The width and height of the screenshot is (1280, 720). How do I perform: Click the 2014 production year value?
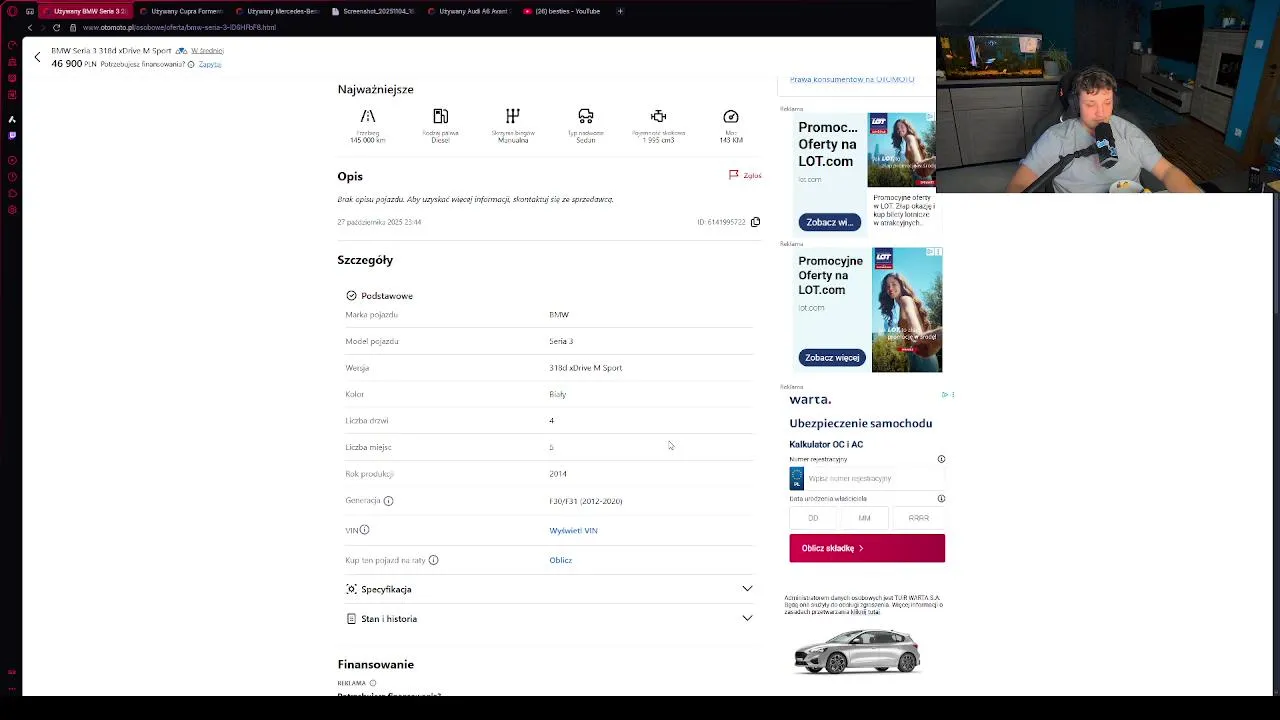tap(558, 474)
